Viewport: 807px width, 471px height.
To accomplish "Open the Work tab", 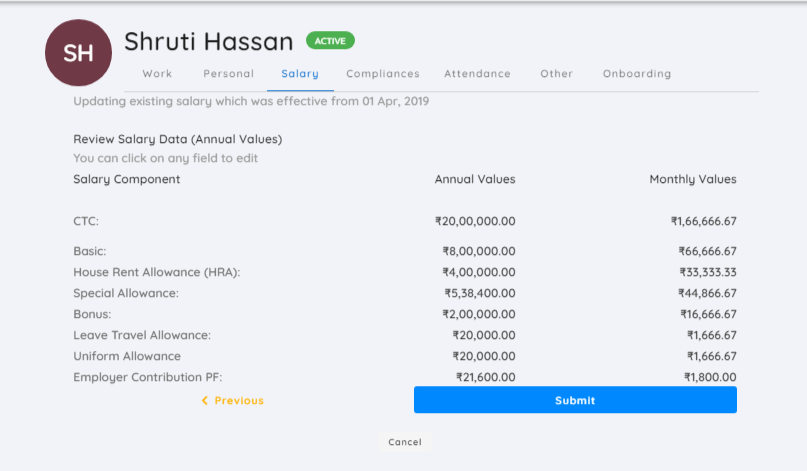I will [x=157, y=74].
